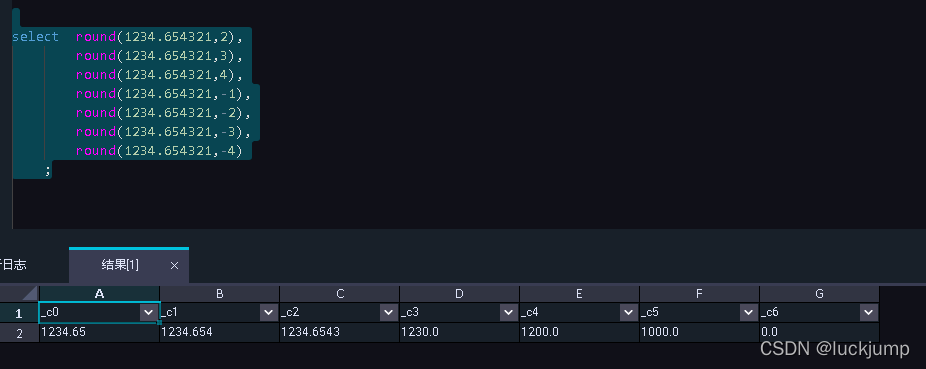The height and width of the screenshot is (369, 926).
Task: Select column A header
Action: click(x=99, y=294)
